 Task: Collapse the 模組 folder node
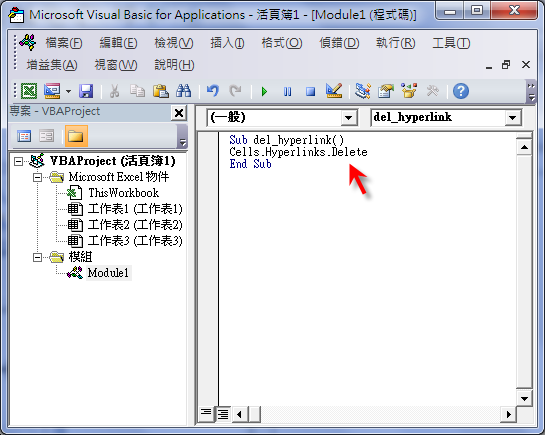(x=37, y=257)
